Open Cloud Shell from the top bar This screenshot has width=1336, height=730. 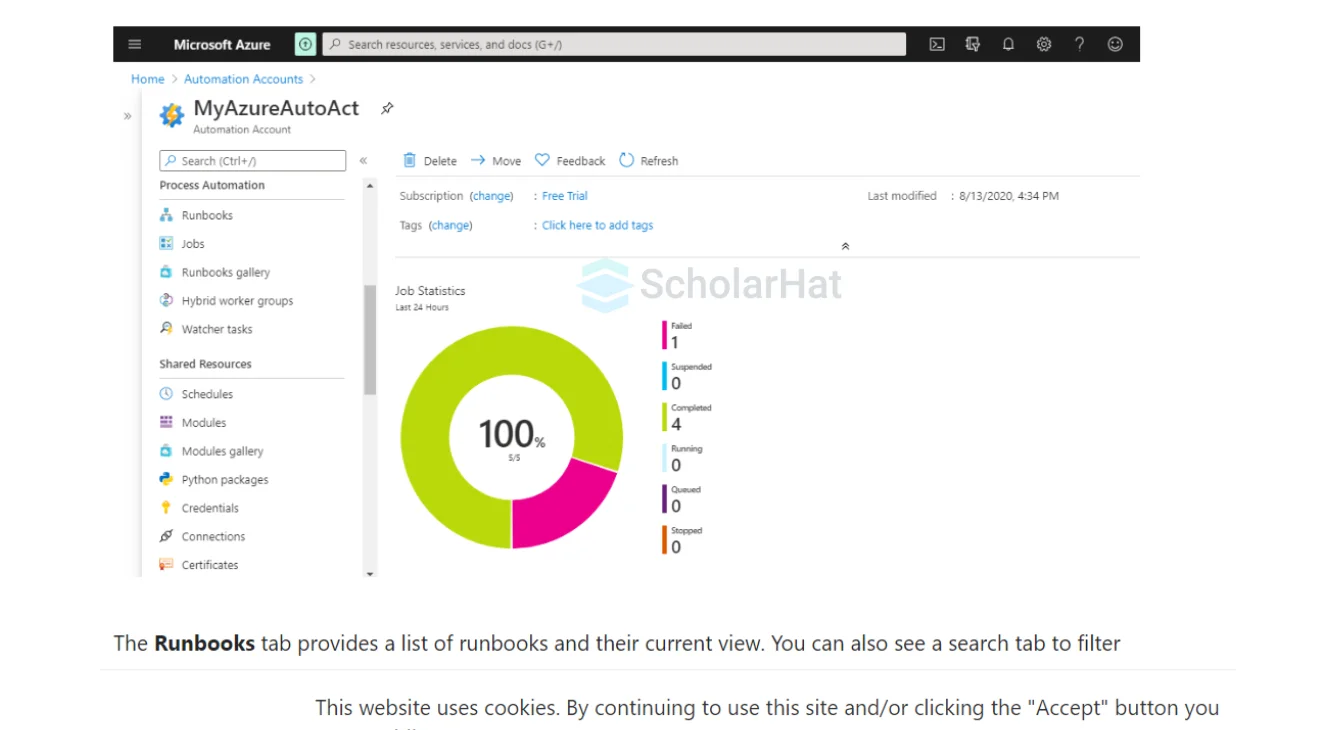[x=937, y=44]
